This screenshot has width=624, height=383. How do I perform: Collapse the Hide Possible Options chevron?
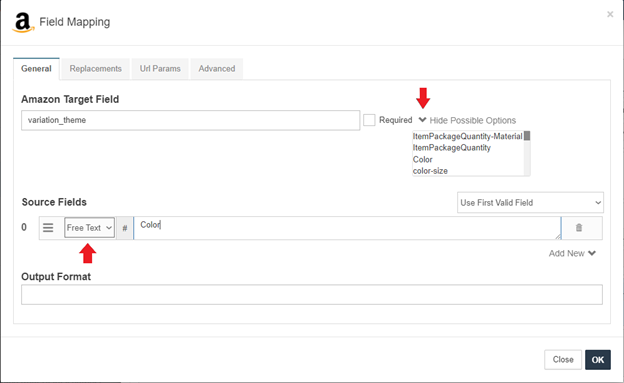click(422, 120)
